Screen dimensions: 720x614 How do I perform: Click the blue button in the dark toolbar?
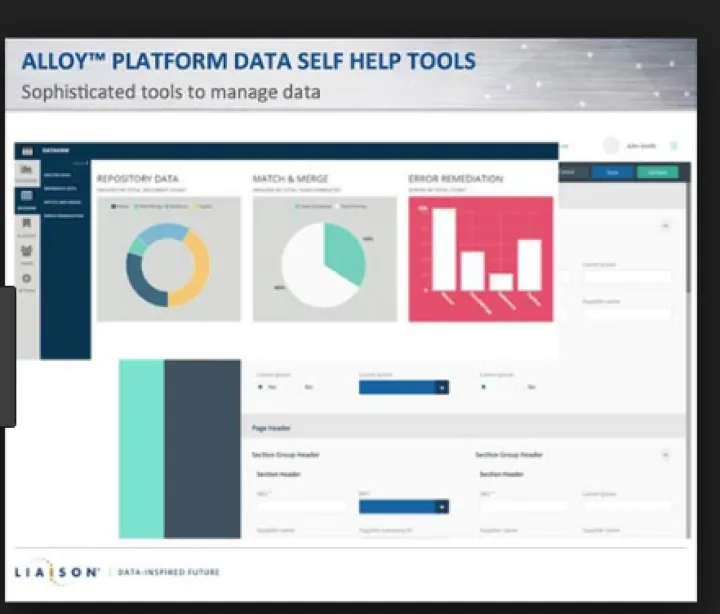tap(612, 172)
